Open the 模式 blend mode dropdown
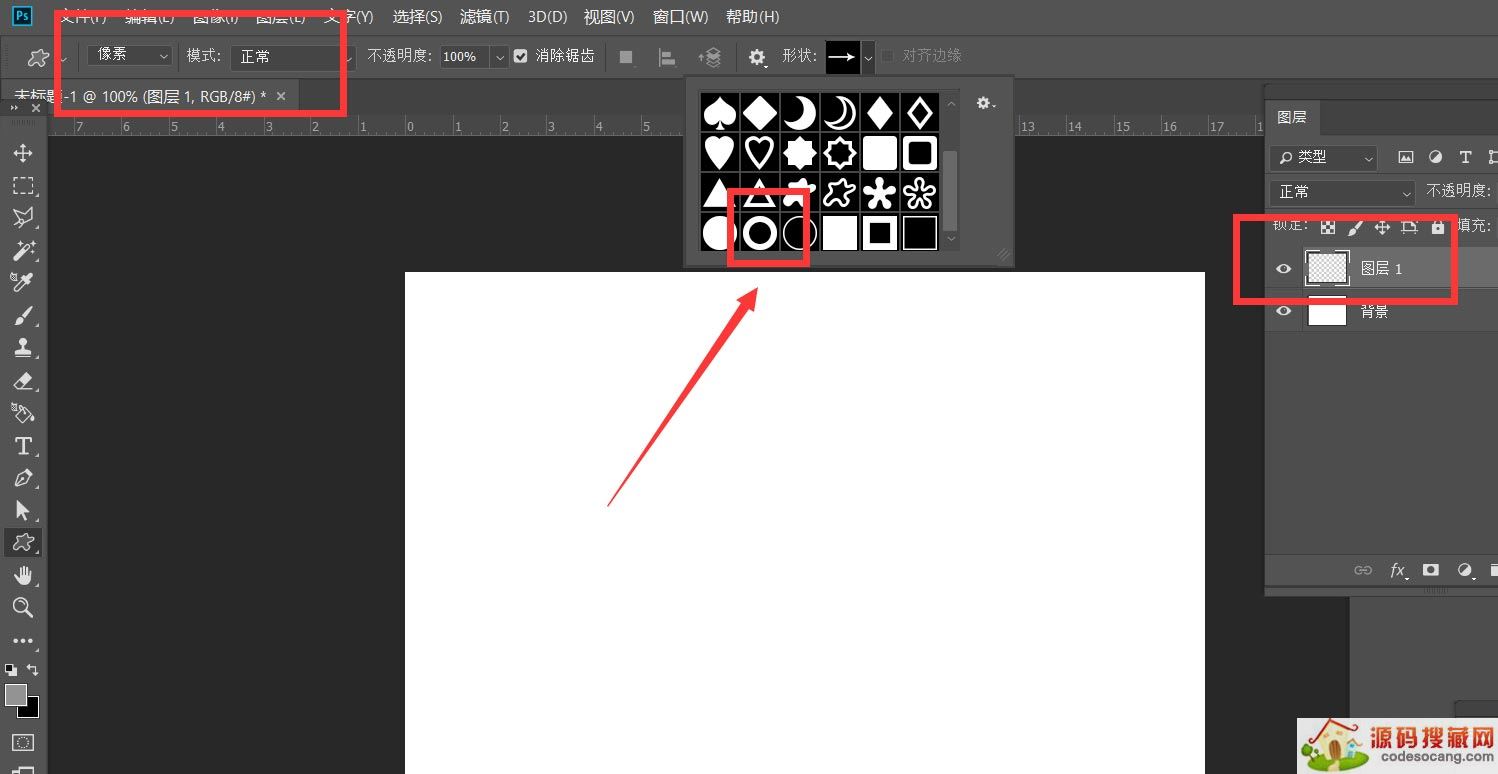This screenshot has height=774, width=1498. point(292,57)
